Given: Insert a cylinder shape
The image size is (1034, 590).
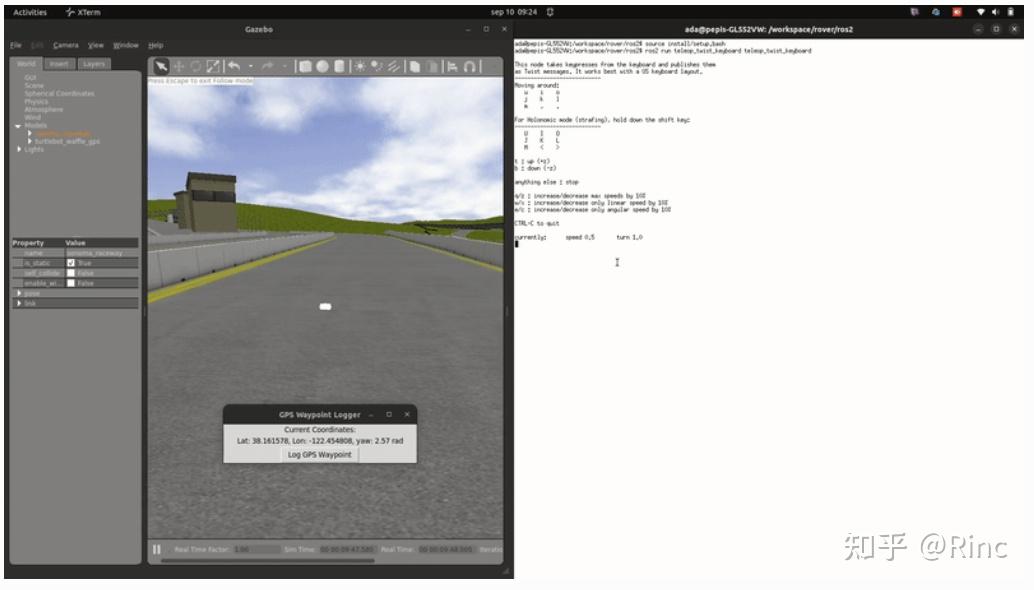Looking at the screenshot, I should click(339, 66).
